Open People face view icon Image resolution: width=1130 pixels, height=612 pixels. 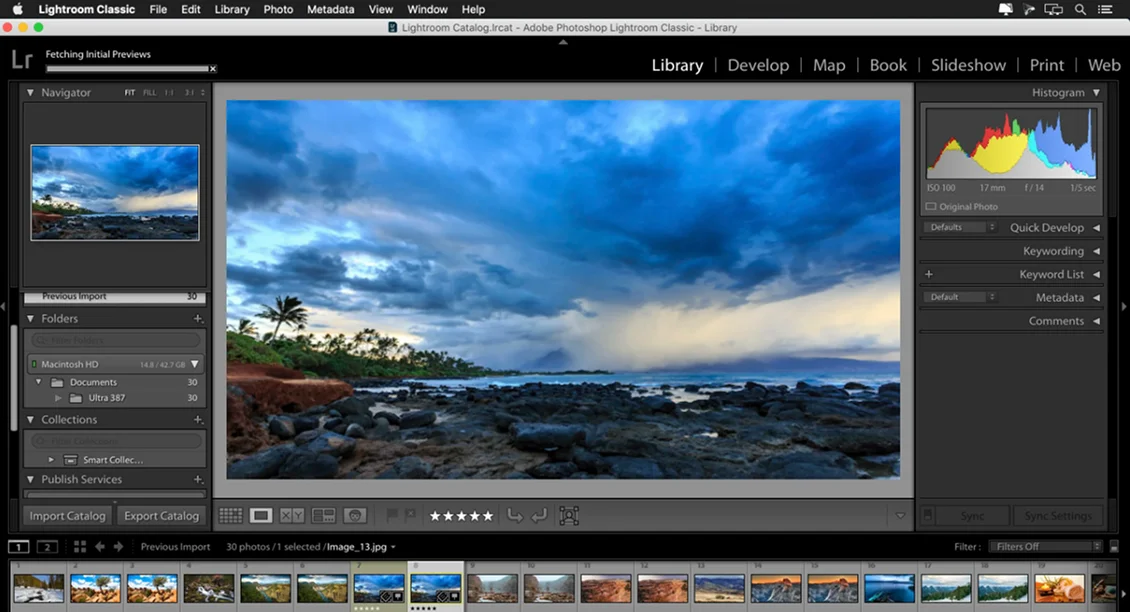[354, 516]
